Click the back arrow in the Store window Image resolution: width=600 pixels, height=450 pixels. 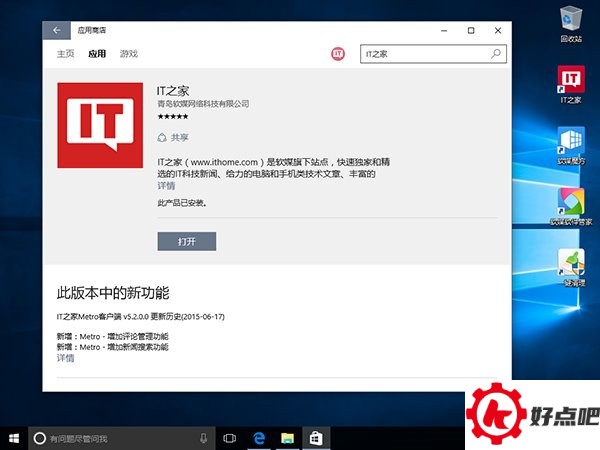click(56, 31)
